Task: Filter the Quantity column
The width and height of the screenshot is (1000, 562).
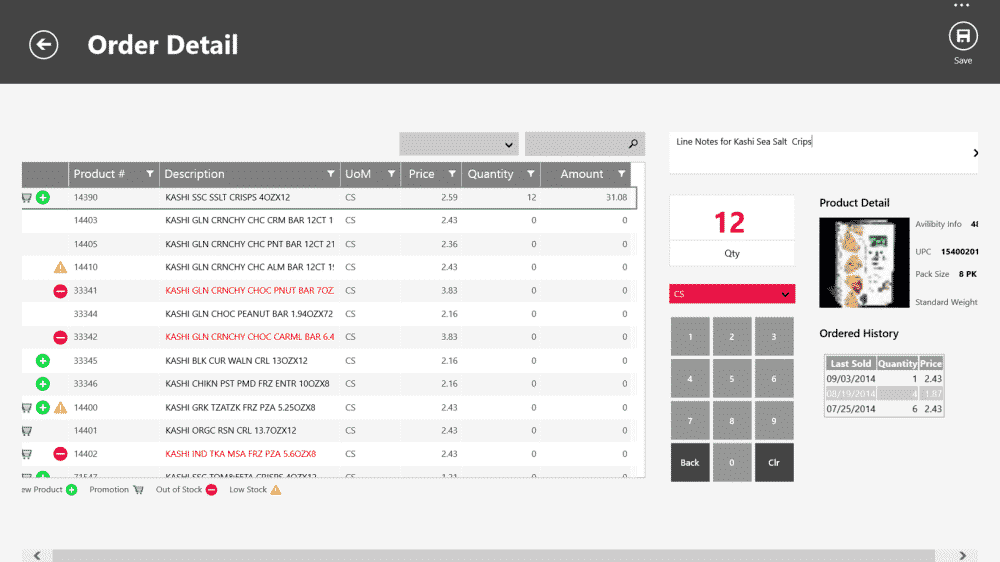Action: 530,174
